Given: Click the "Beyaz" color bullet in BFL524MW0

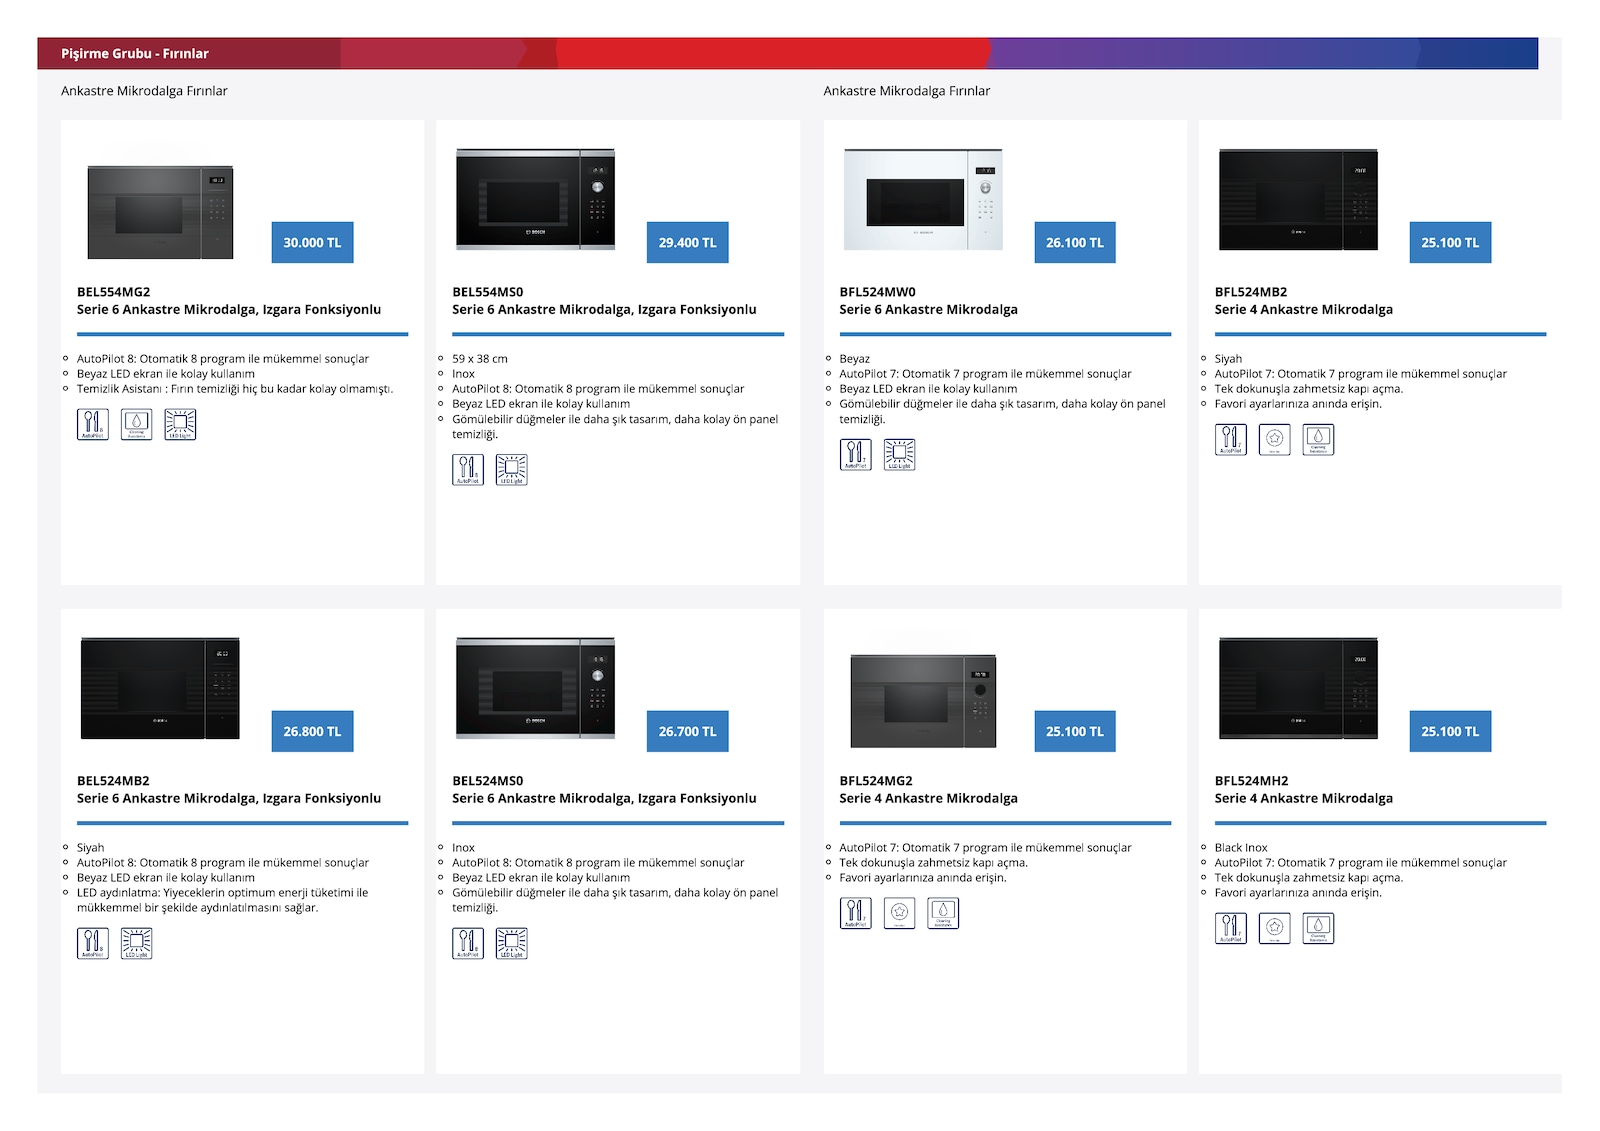Looking at the screenshot, I should pos(854,359).
